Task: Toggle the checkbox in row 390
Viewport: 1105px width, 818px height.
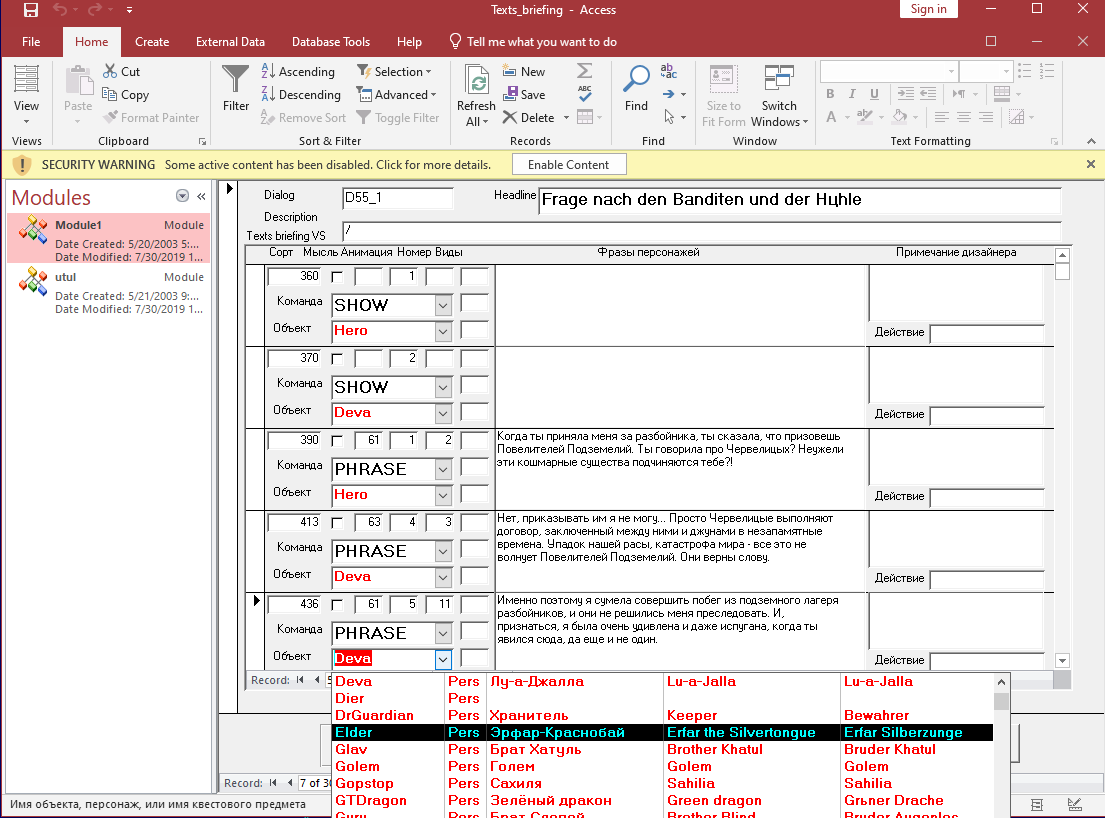Action: point(337,441)
